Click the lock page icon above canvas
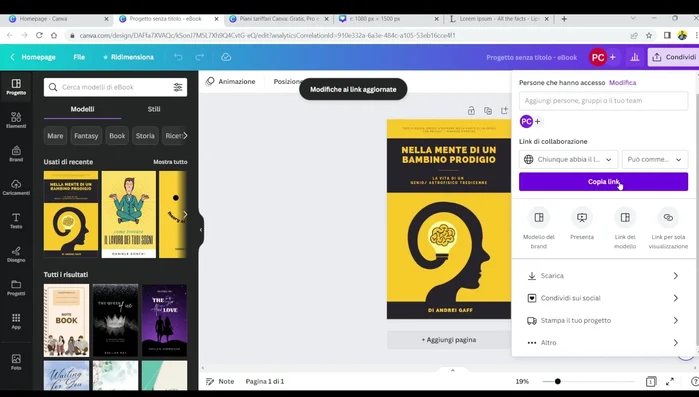Viewport: 699px width, 397px height. pos(471,111)
